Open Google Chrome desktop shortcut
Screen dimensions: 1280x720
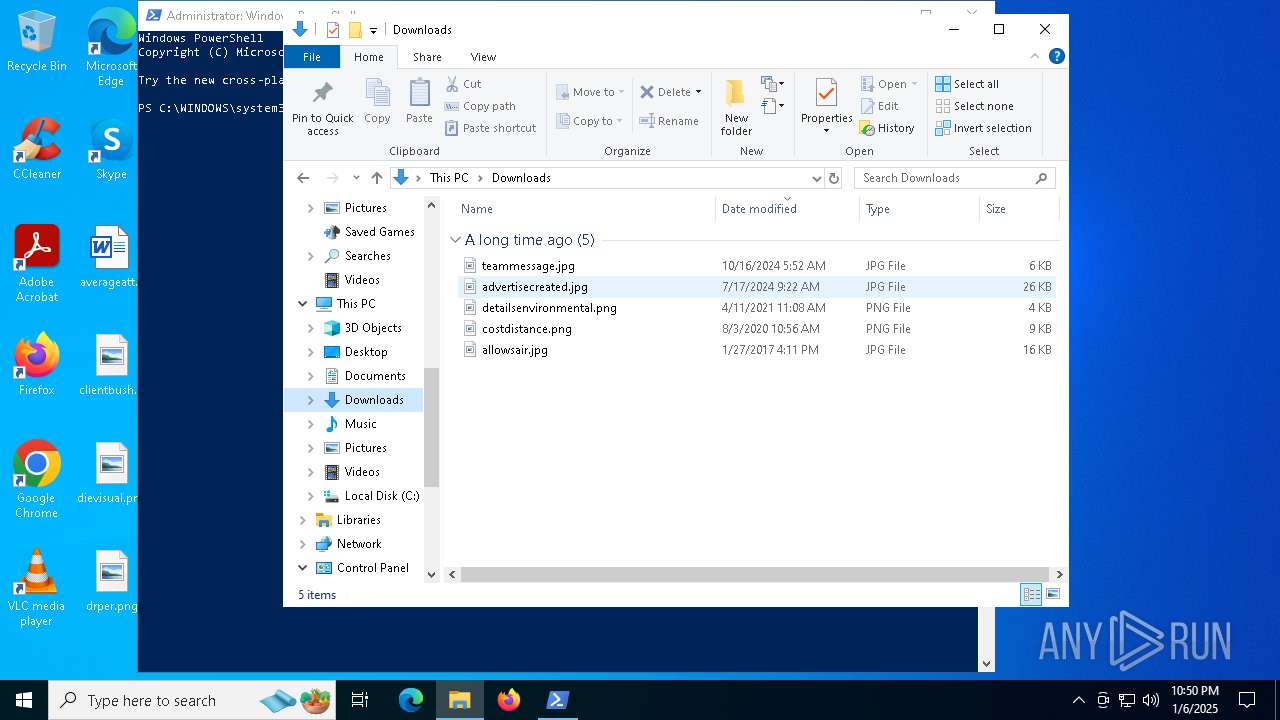point(37,480)
